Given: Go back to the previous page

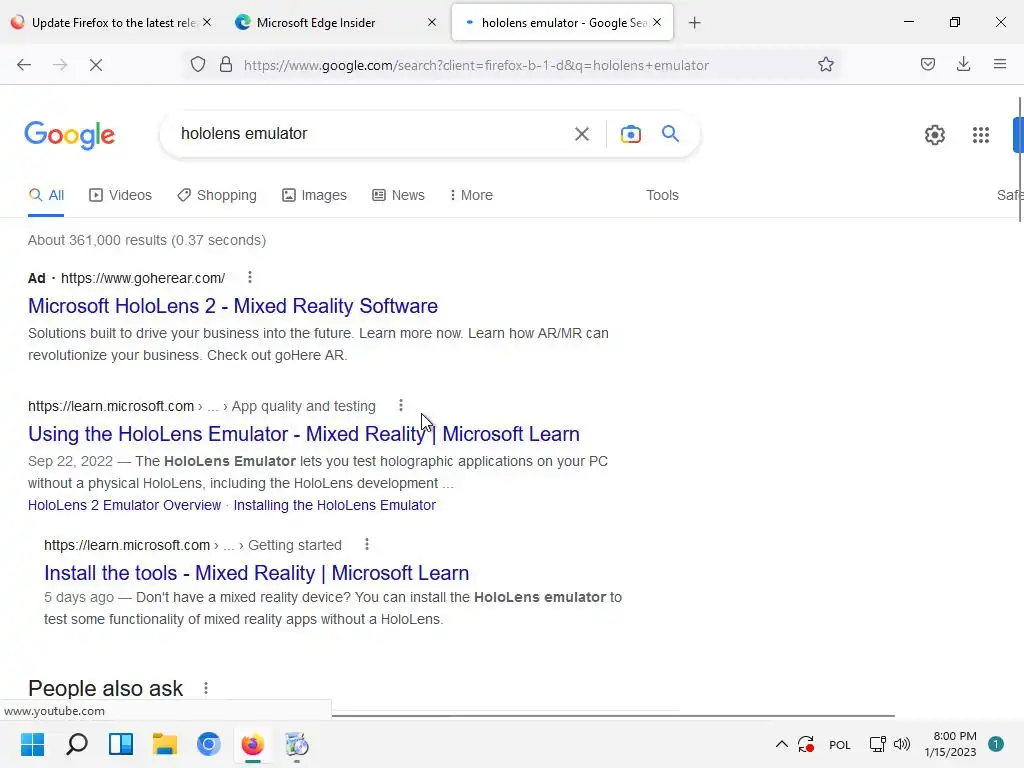Looking at the screenshot, I should pos(24,65).
